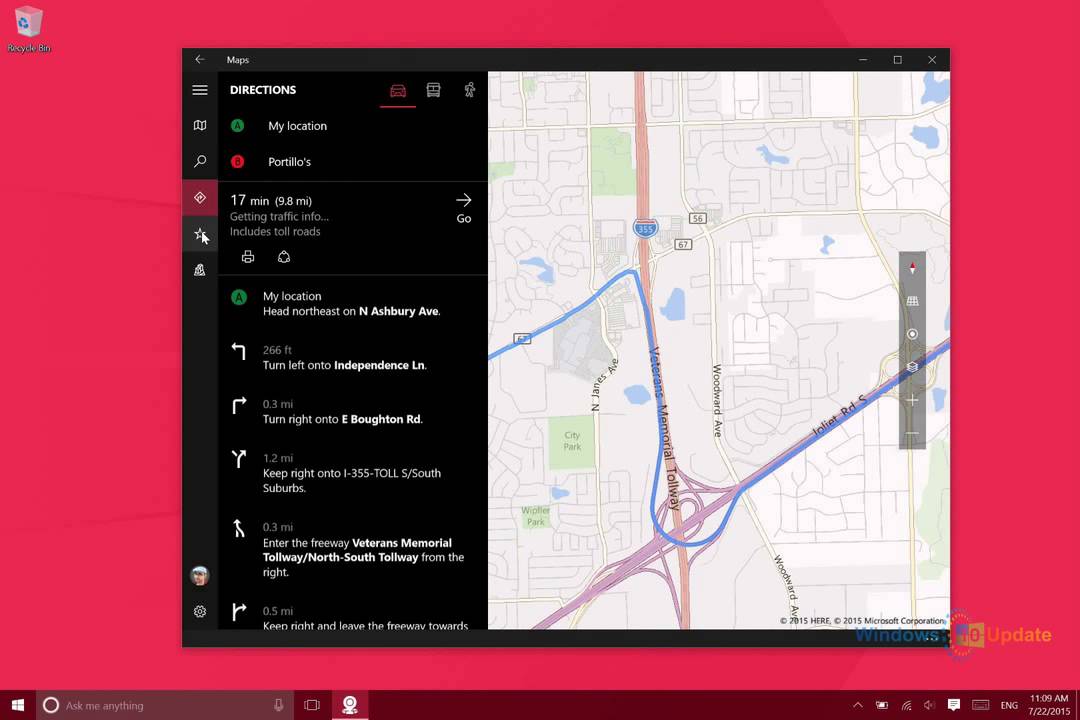Click the I-355 shield on the map

click(645, 228)
